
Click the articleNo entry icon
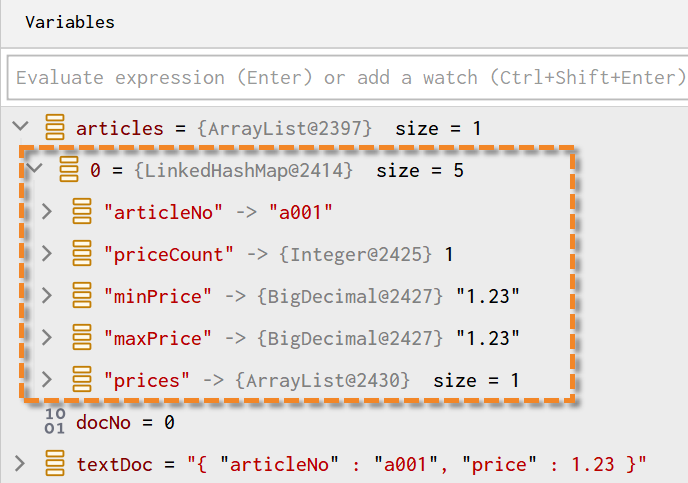pyautogui.click(x=82, y=211)
